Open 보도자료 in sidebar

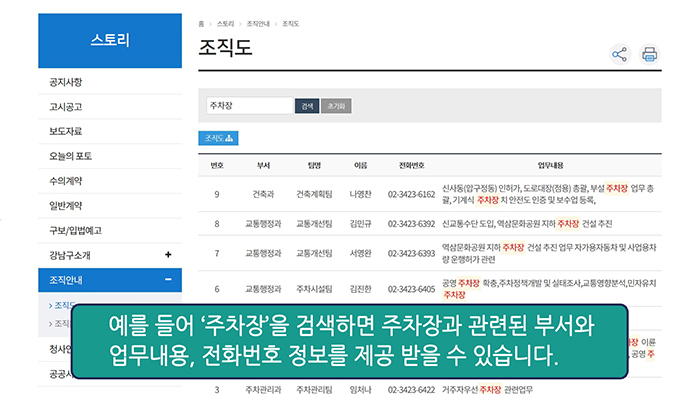[x=66, y=132]
